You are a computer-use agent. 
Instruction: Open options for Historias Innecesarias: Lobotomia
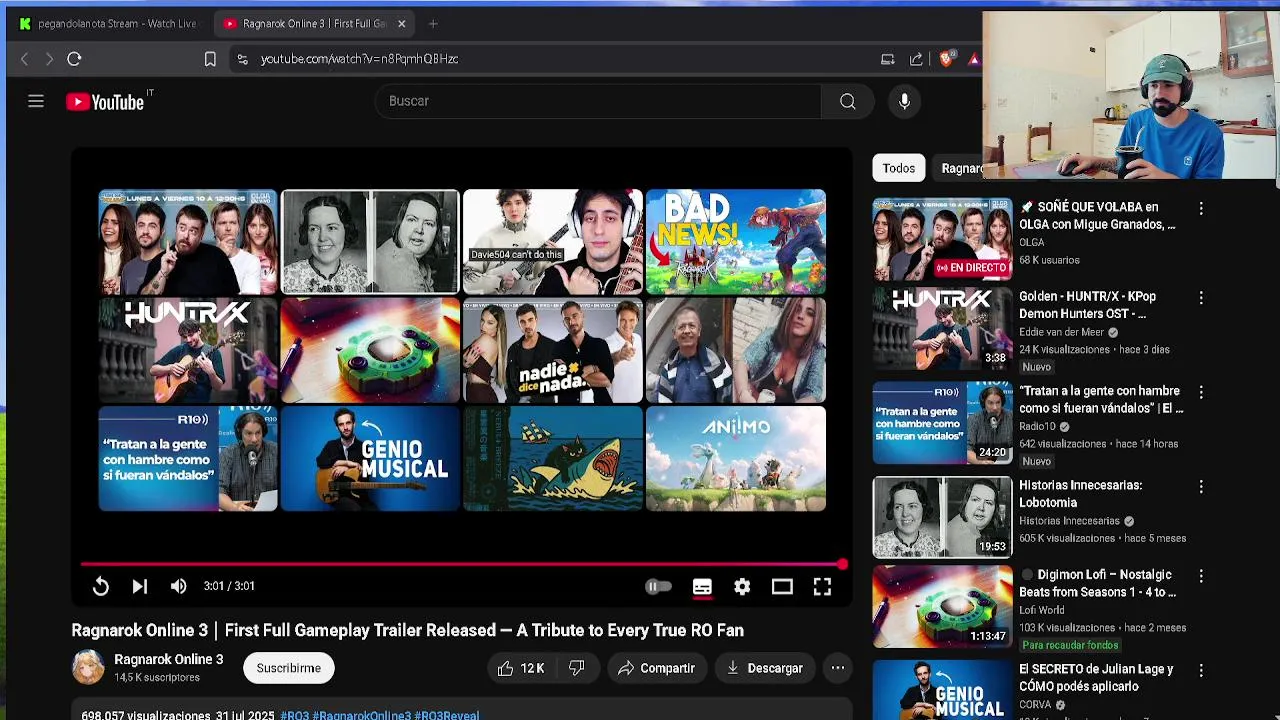[1201, 487]
